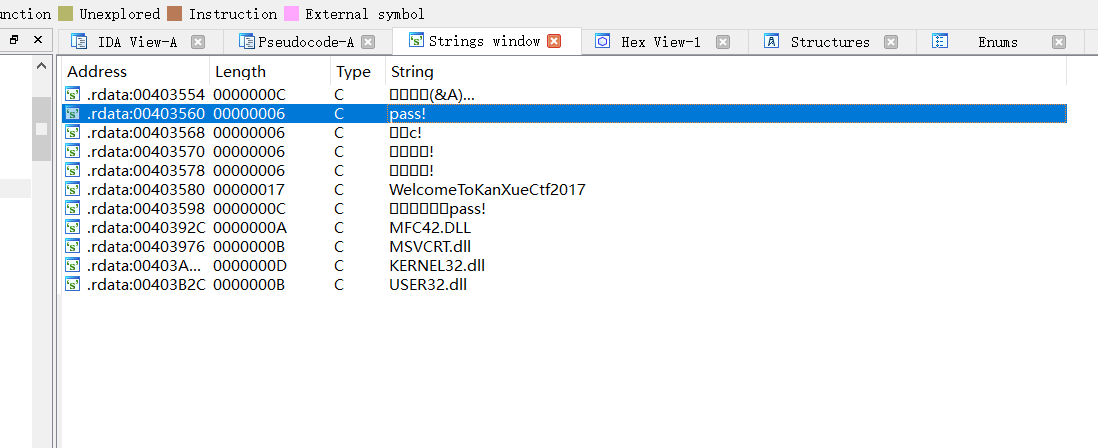Click string icon for address 00403598
This screenshot has height=448, width=1098.
(73, 208)
